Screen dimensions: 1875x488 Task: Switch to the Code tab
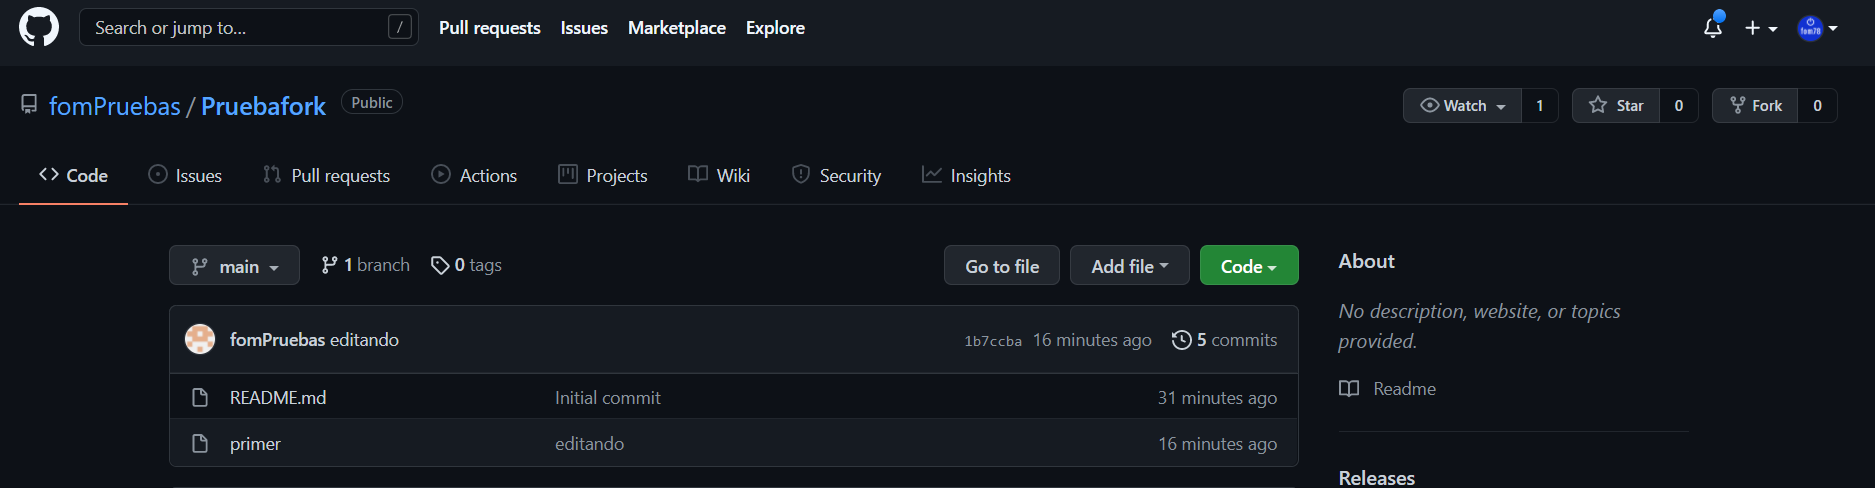pyautogui.click(x=73, y=175)
